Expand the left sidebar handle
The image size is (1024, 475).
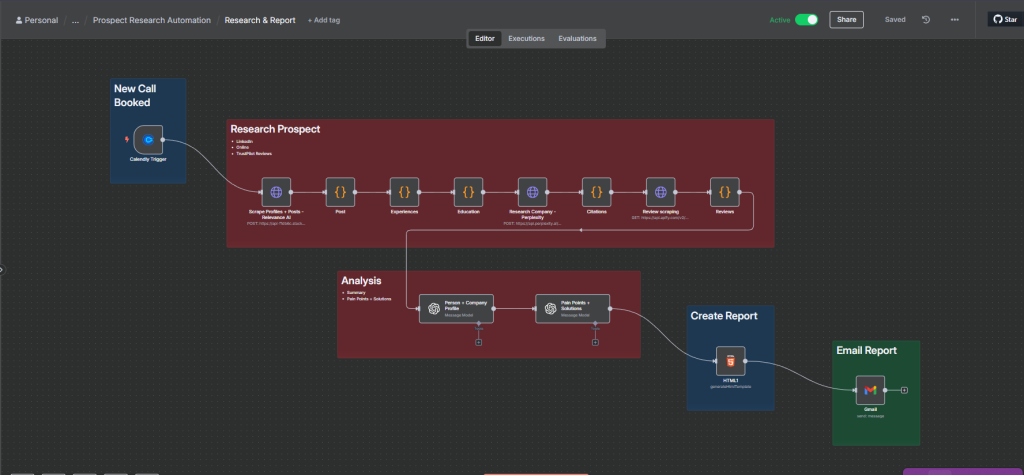pyautogui.click(x=2, y=268)
